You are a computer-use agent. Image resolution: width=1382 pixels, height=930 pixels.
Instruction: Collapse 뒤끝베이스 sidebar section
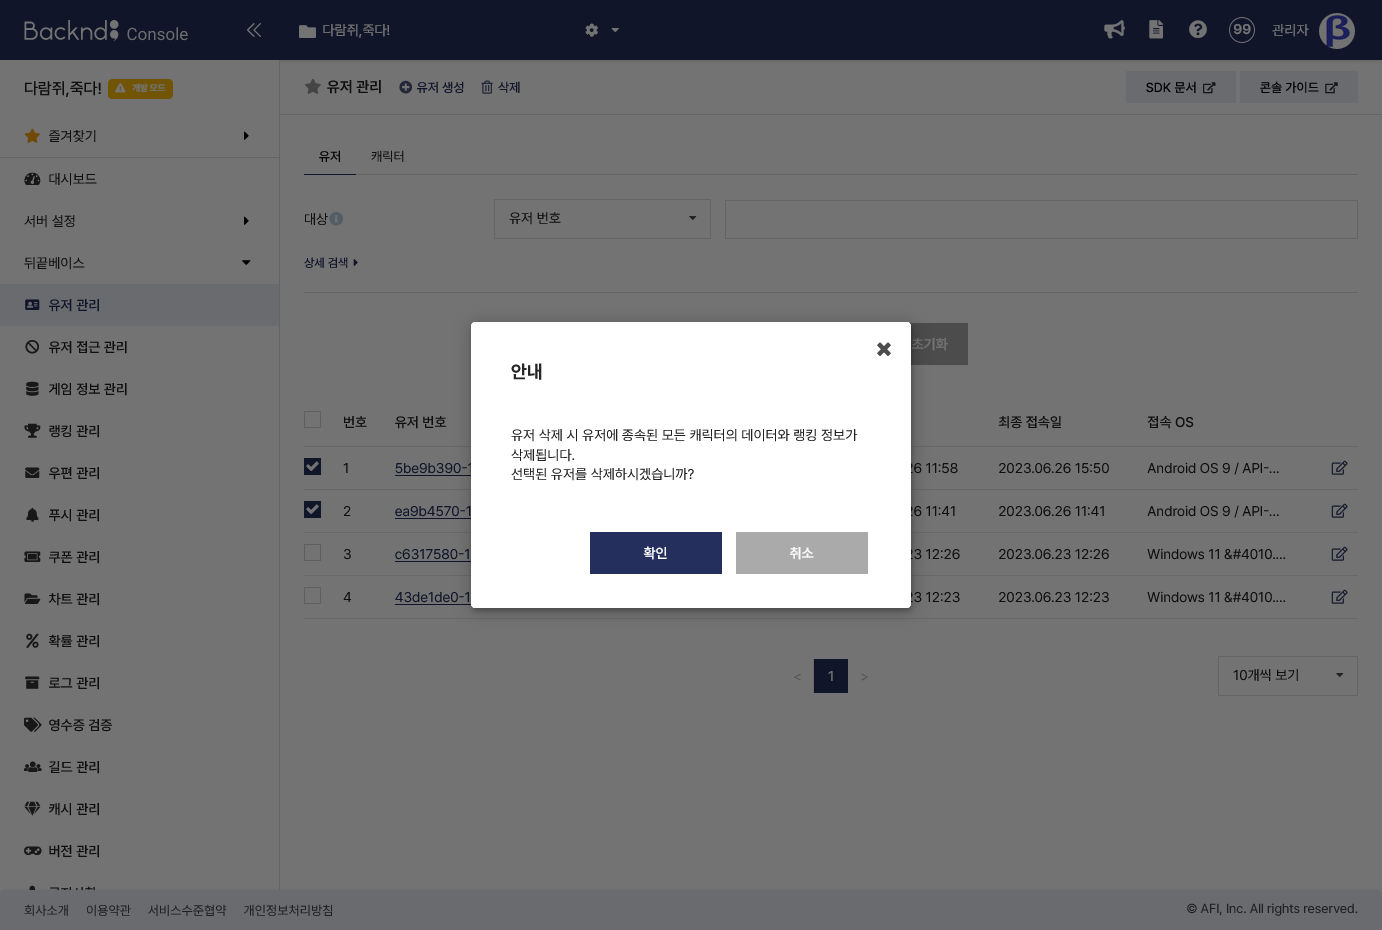click(x=139, y=263)
